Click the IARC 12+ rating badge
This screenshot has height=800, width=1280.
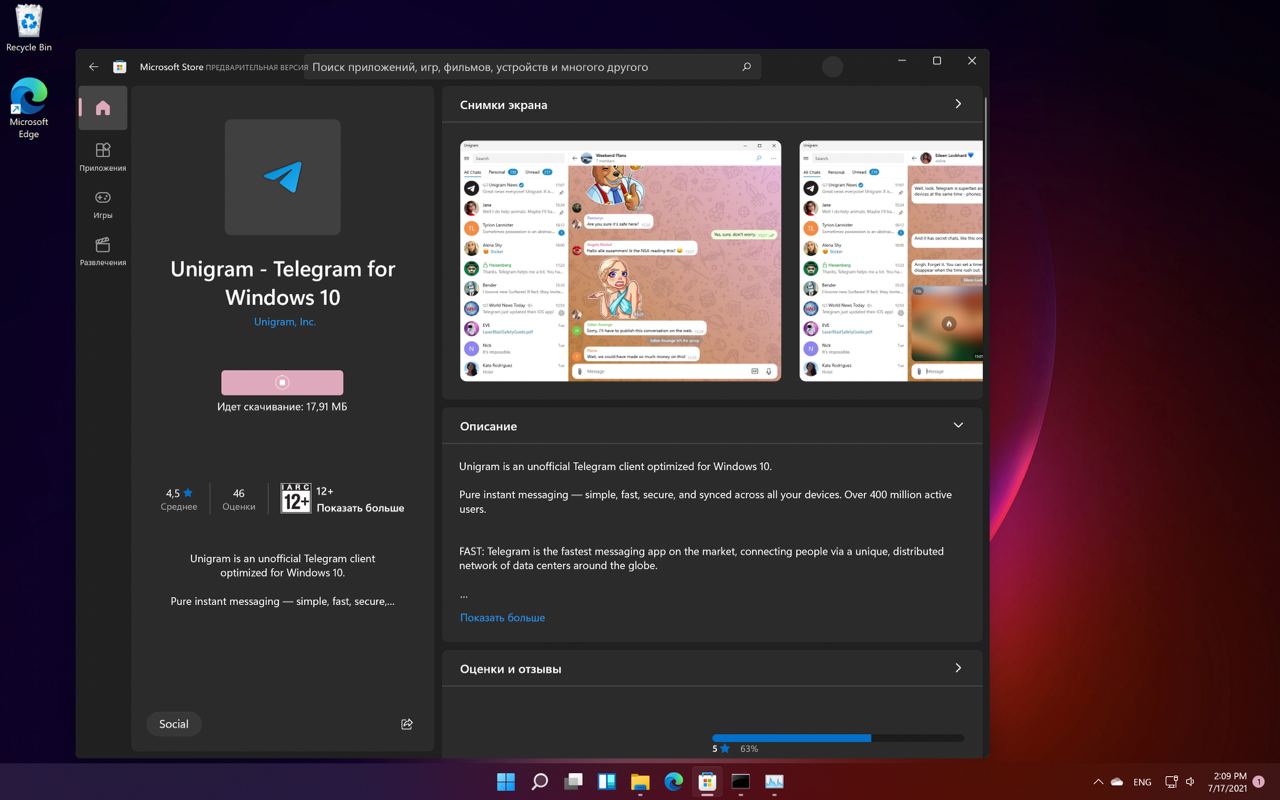point(296,498)
